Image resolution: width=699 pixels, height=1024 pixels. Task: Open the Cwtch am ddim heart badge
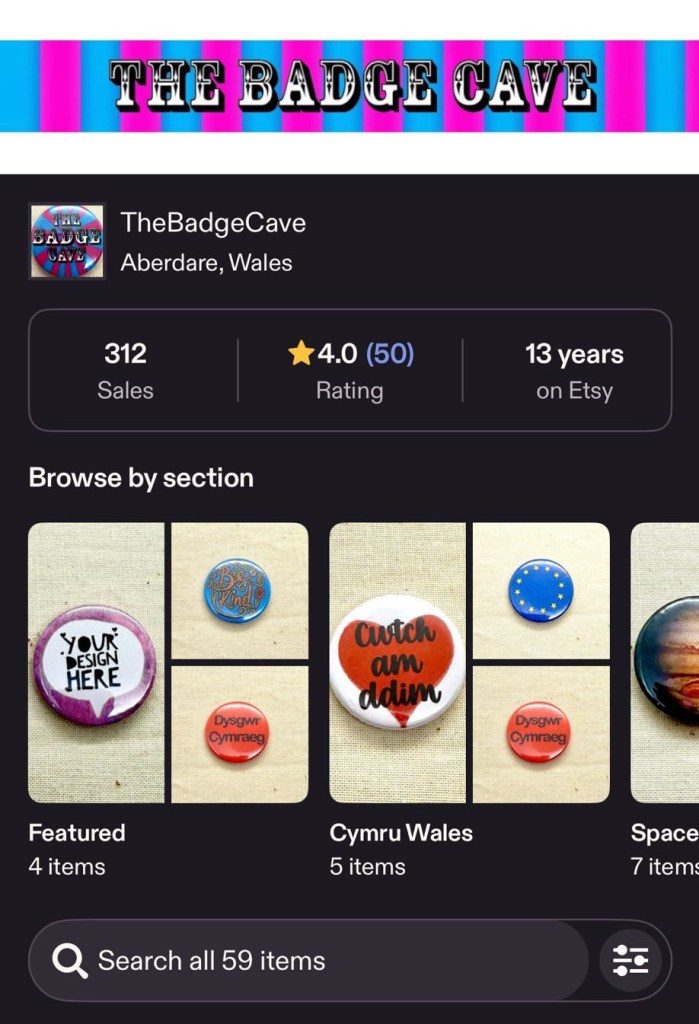(x=397, y=662)
